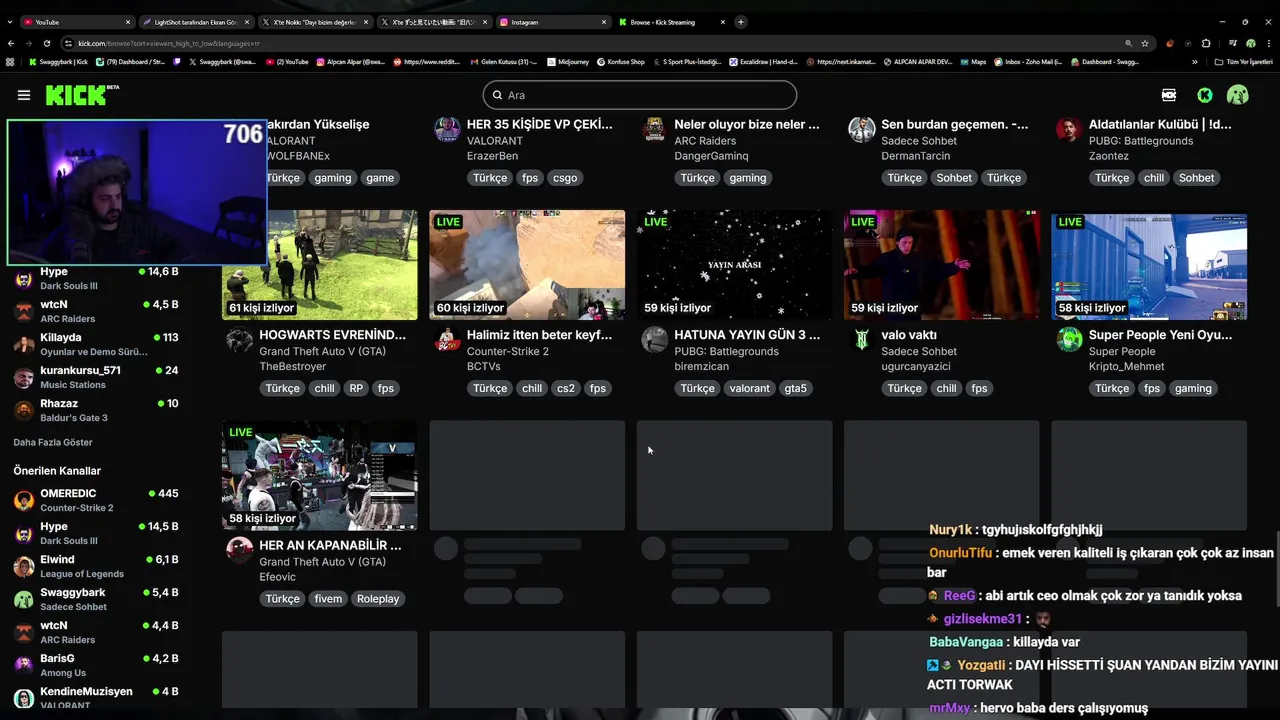Go back with browser back arrow
The height and width of the screenshot is (720, 1280).
(11, 43)
